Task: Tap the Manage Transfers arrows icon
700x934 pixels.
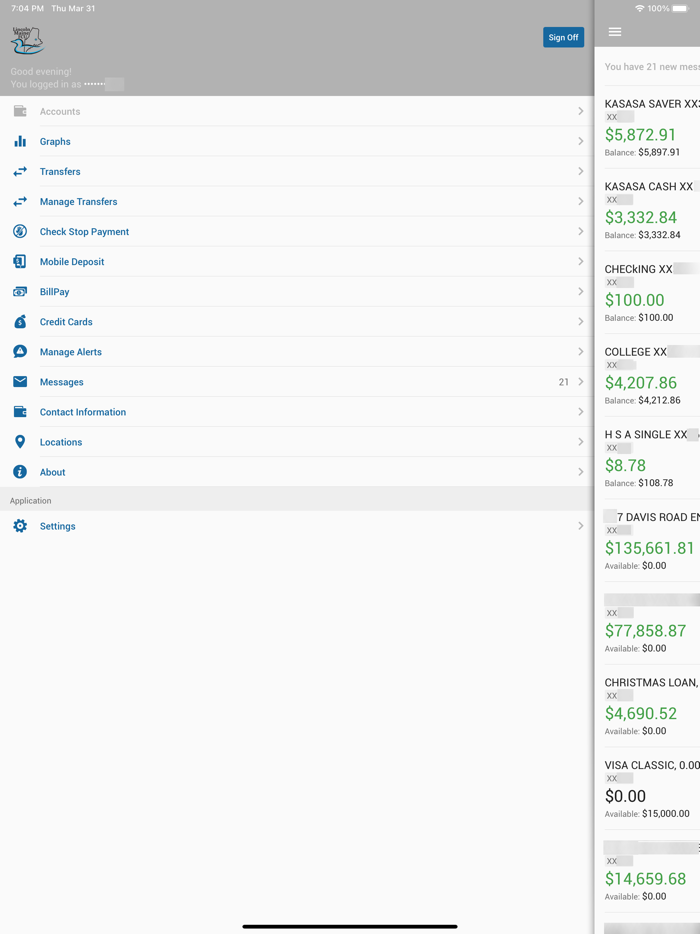Action: (x=20, y=201)
